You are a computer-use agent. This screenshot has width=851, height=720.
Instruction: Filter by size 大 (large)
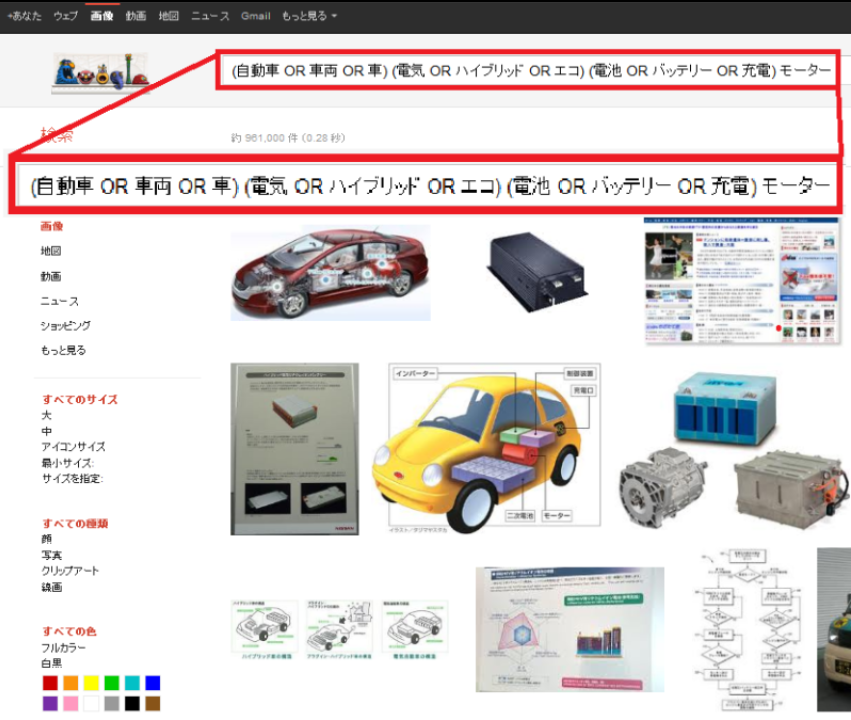pos(46,415)
